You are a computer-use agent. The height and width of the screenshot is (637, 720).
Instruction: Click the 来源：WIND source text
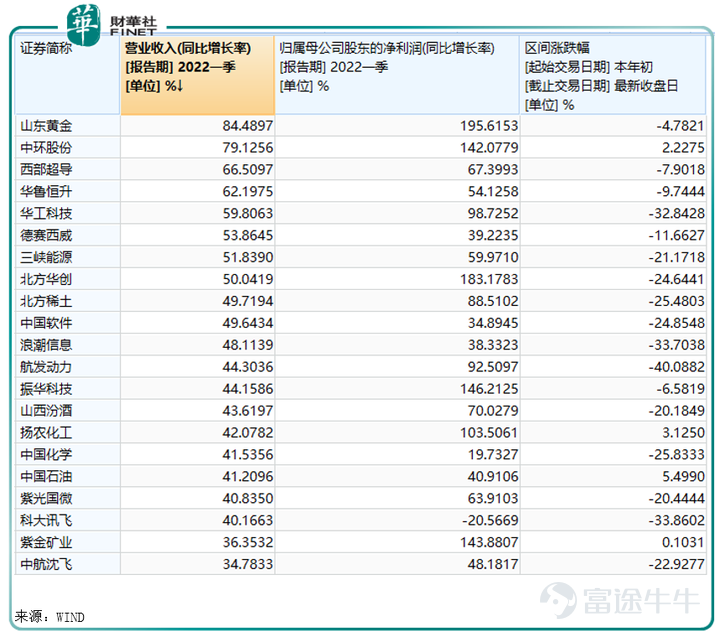point(49,617)
